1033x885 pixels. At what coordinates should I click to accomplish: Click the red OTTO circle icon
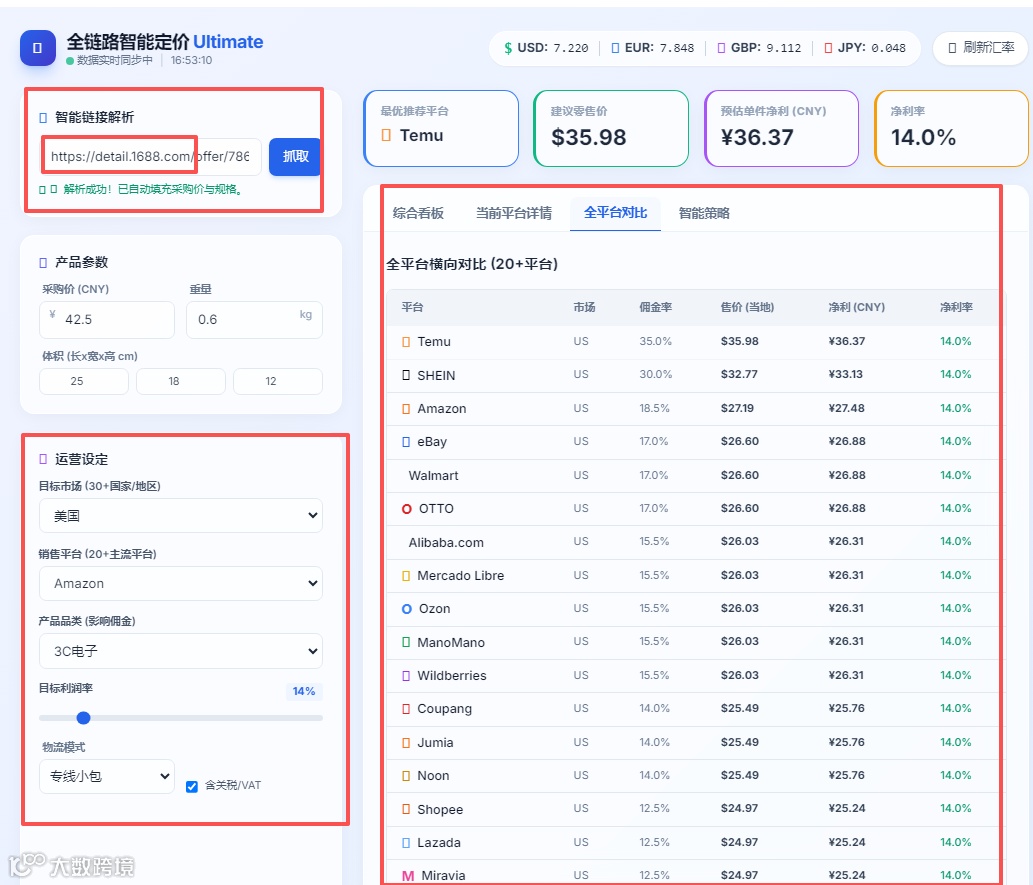point(406,509)
